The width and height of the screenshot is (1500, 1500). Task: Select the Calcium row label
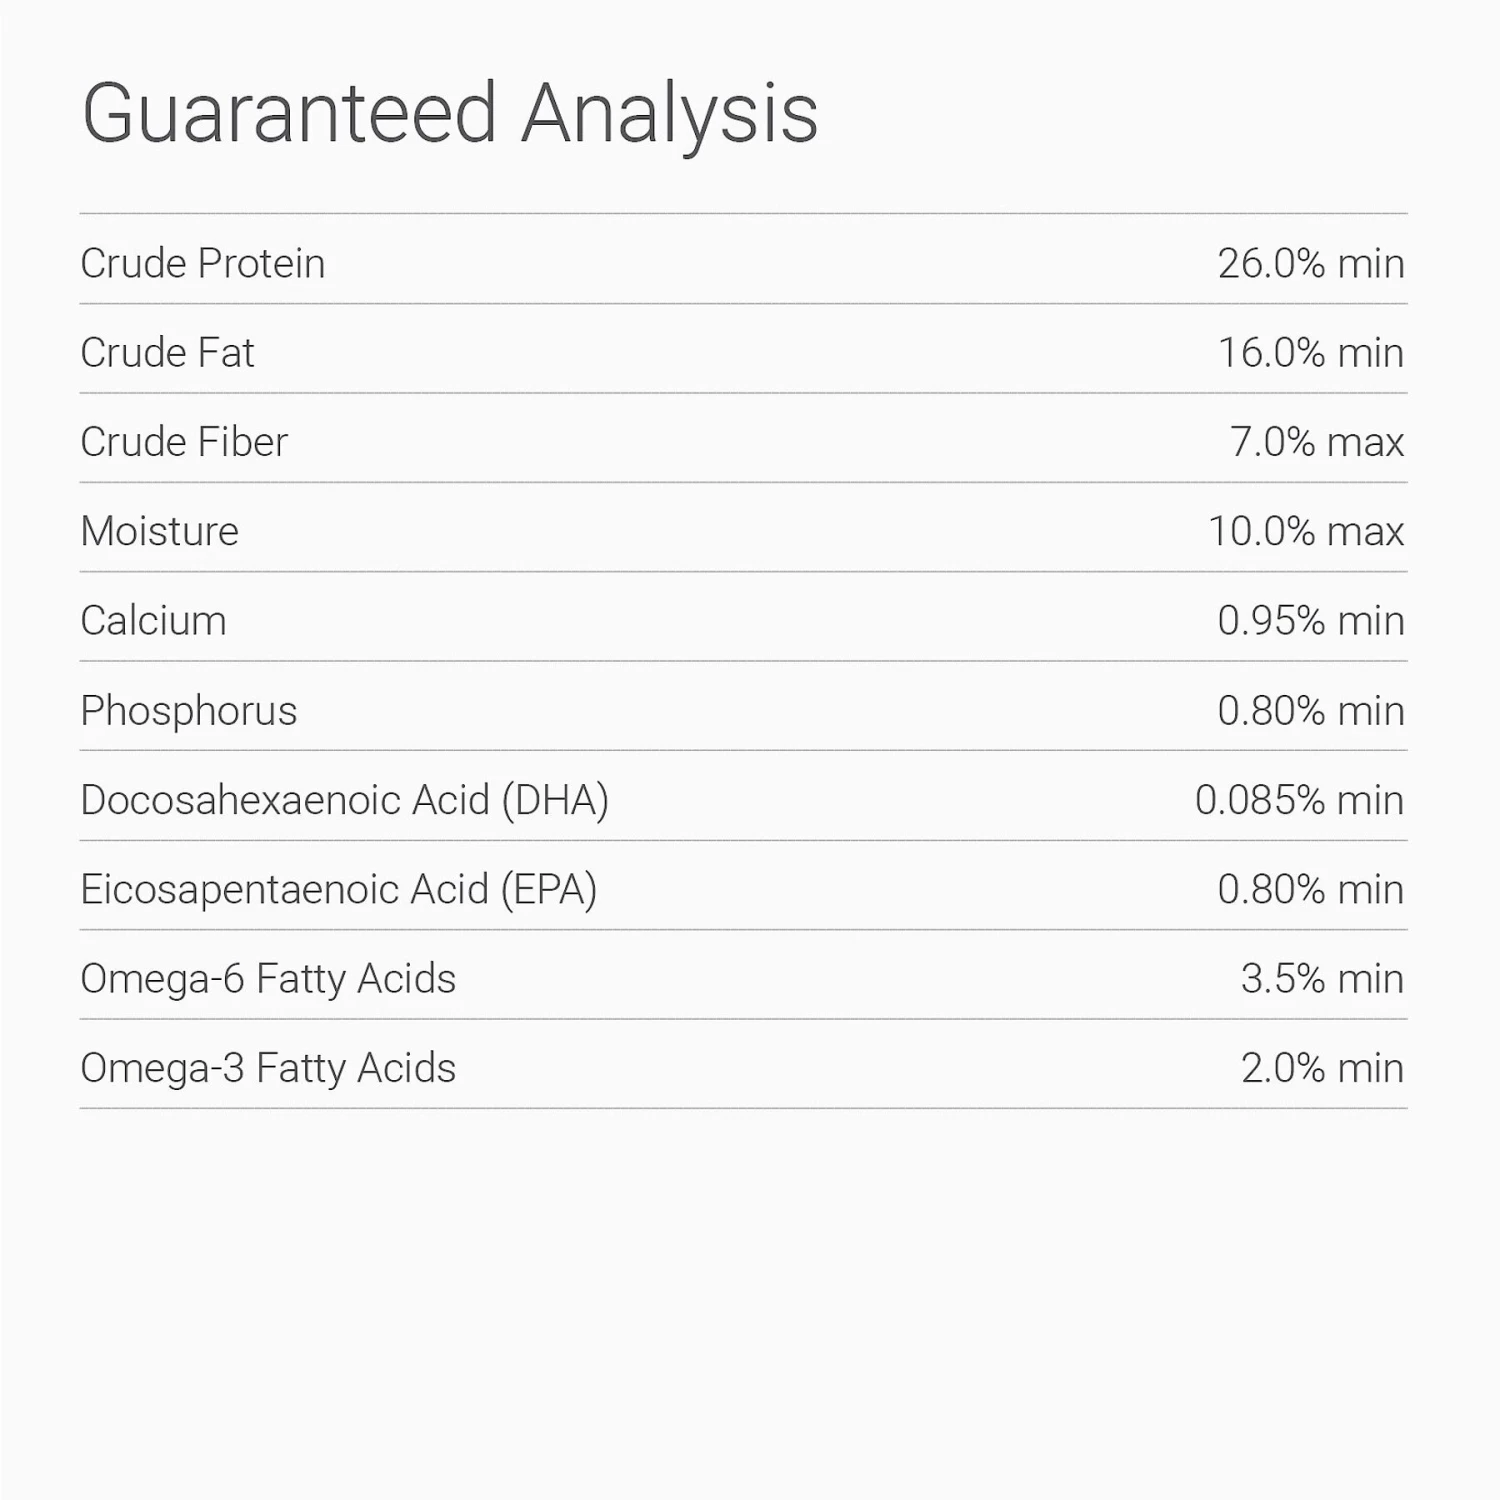point(153,621)
